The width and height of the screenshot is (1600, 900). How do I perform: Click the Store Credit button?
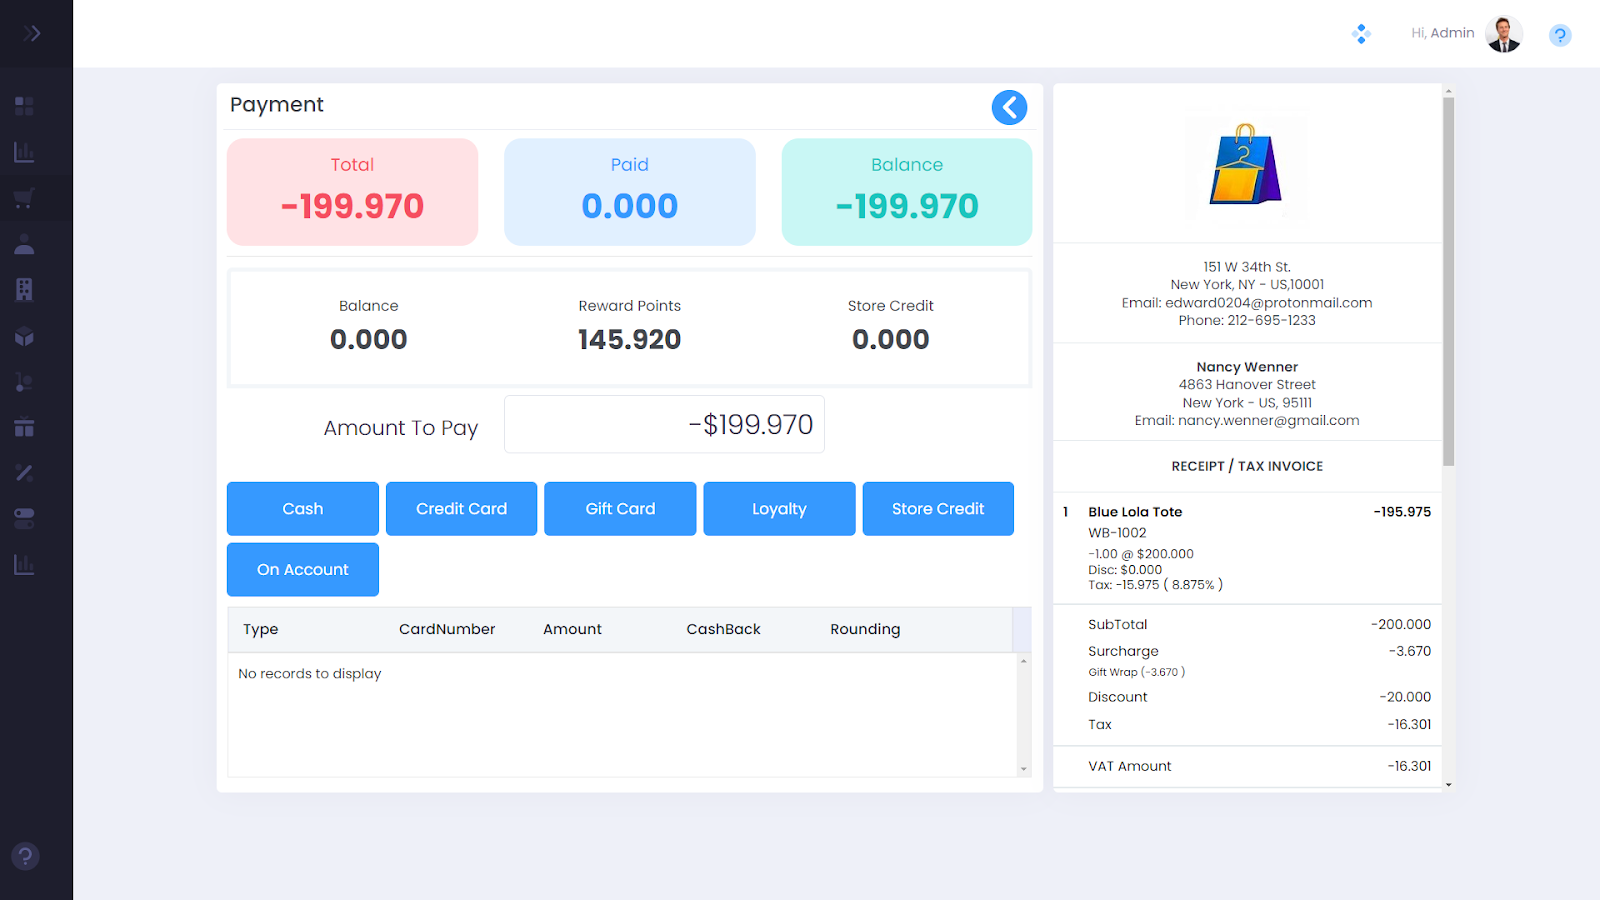937,509
